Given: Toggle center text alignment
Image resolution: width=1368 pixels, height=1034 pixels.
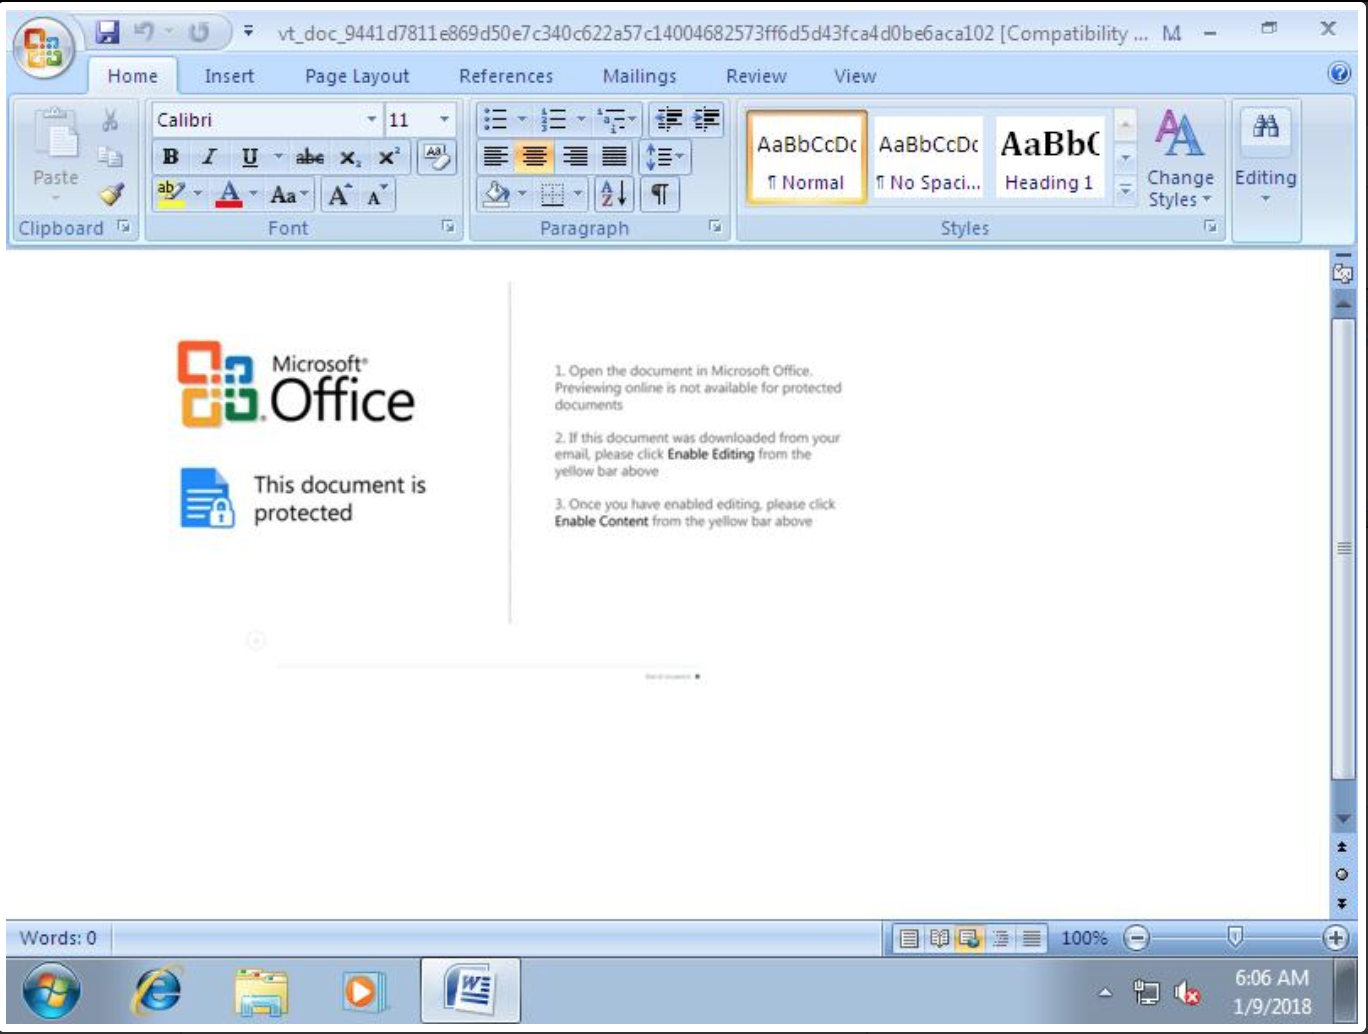Looking at the screenshot, I should pos(533,157).
